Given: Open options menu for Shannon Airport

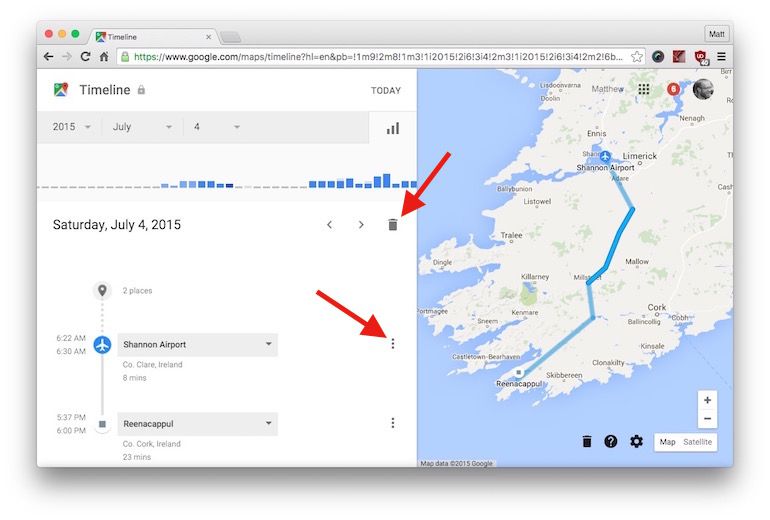Looking at the screenshot, I should click(x=393, y=344).
